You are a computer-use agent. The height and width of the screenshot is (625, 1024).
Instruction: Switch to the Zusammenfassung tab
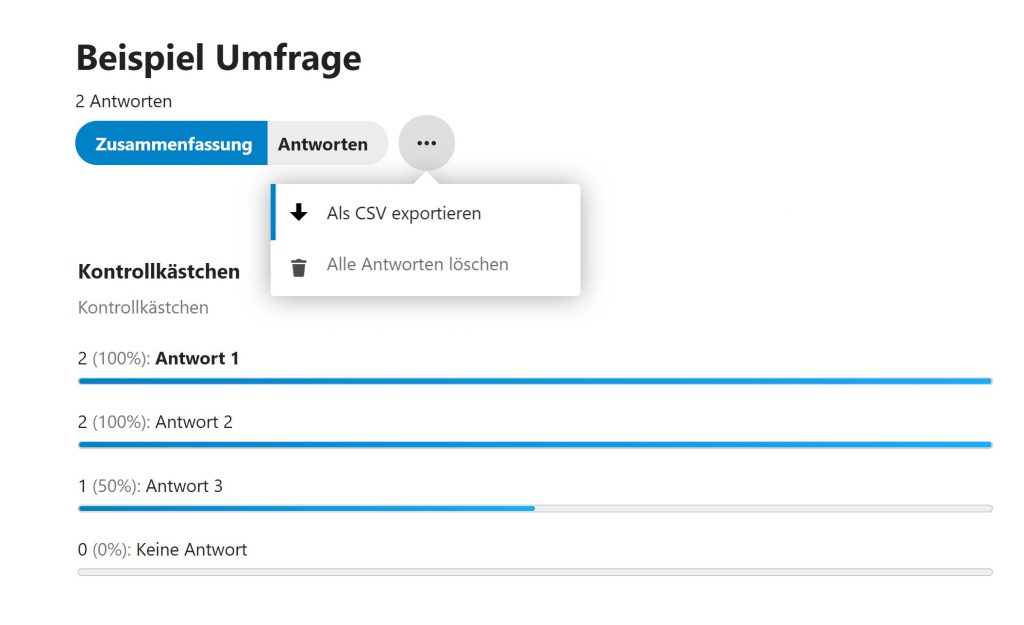click(x=173, y=144)
